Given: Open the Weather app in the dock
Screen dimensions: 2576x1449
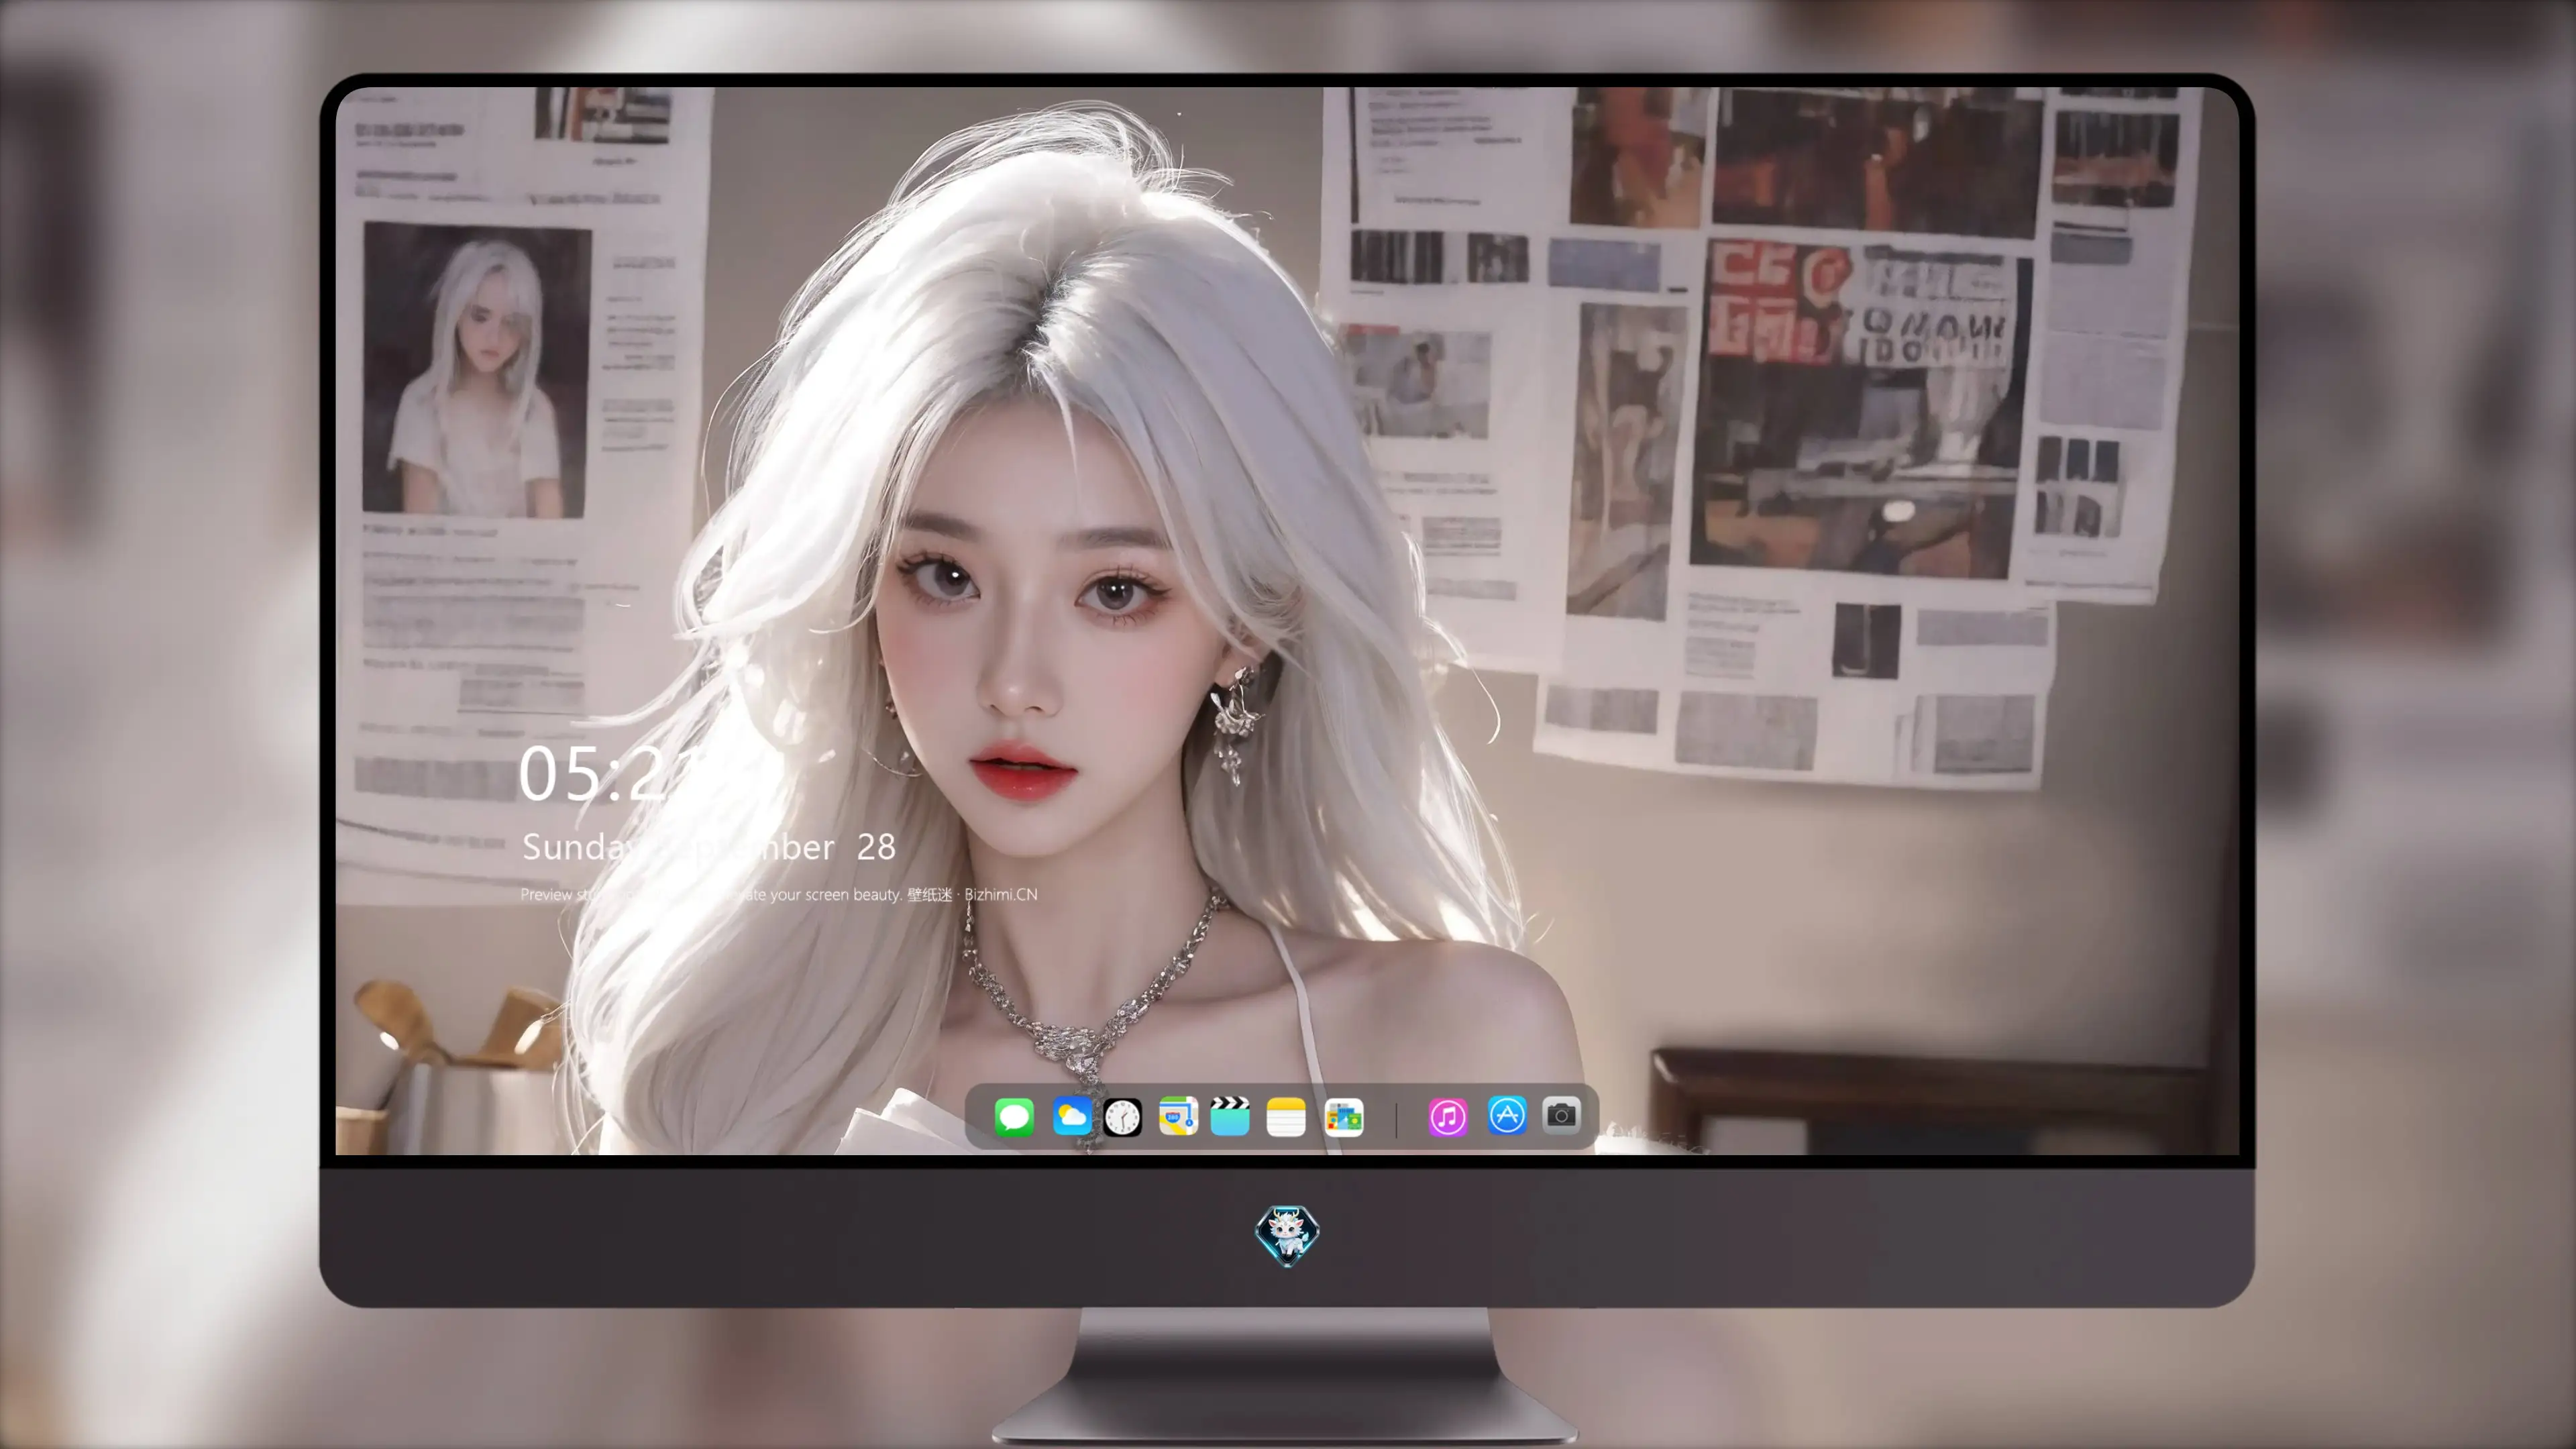Looking at the screenshot, I should [x=1071, y=1116].
